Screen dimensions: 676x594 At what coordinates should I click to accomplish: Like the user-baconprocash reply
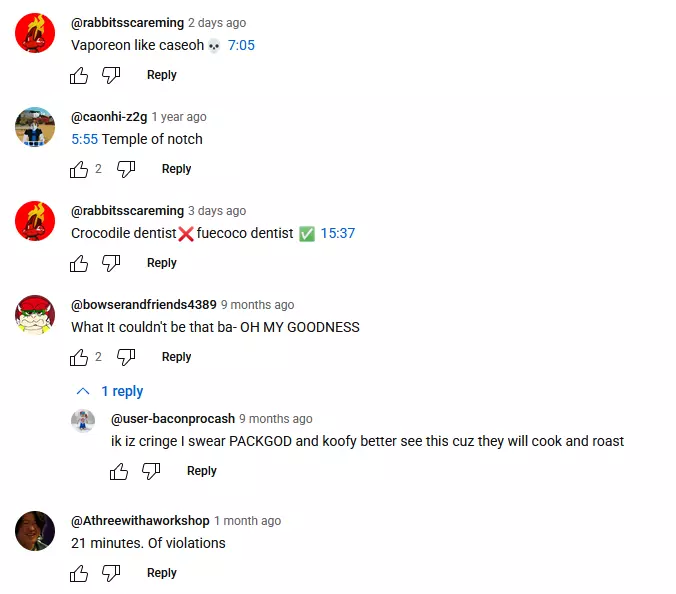[119, 471]
